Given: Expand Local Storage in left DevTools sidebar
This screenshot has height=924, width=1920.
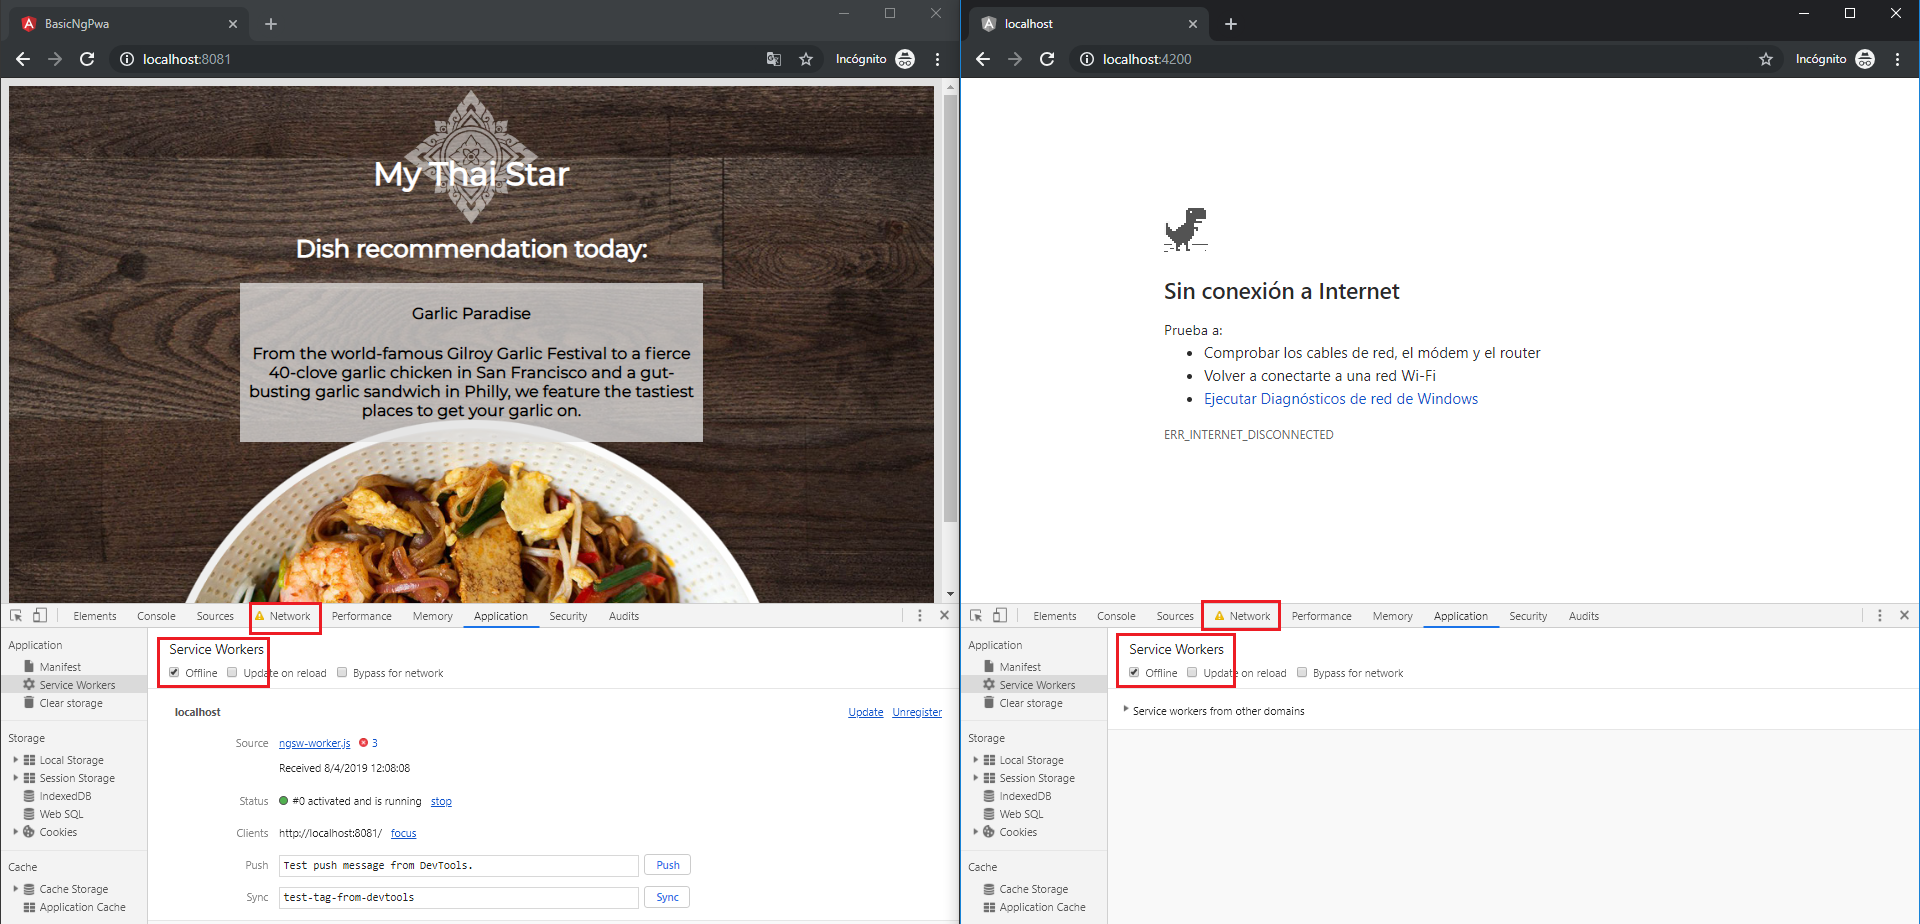Looking at the screenshot, I should [x=16, y=760].
